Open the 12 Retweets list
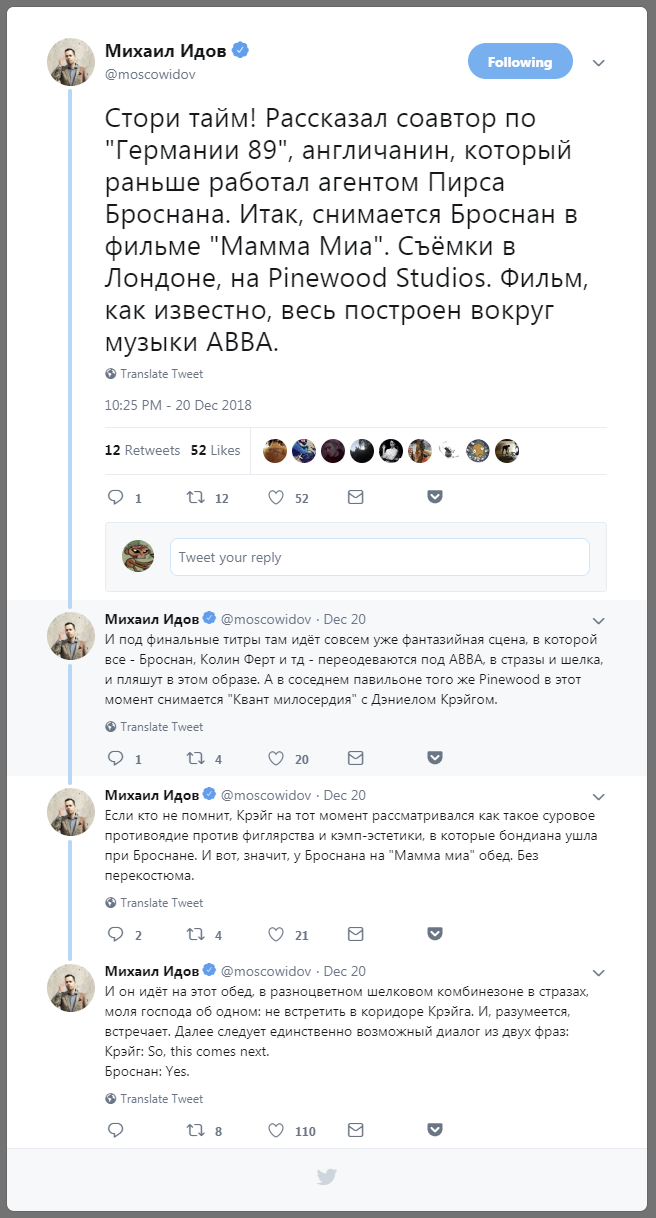656x1218 pixels. point(143,450)
